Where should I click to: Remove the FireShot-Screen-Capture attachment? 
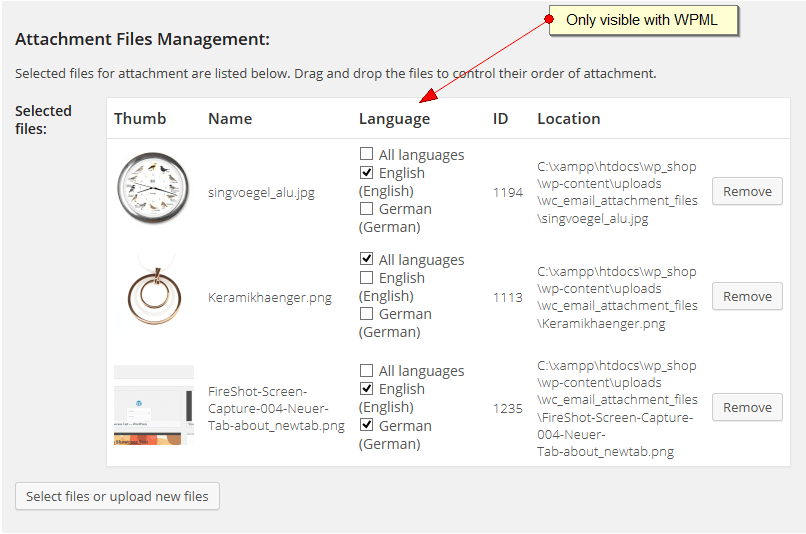[747, 407]
